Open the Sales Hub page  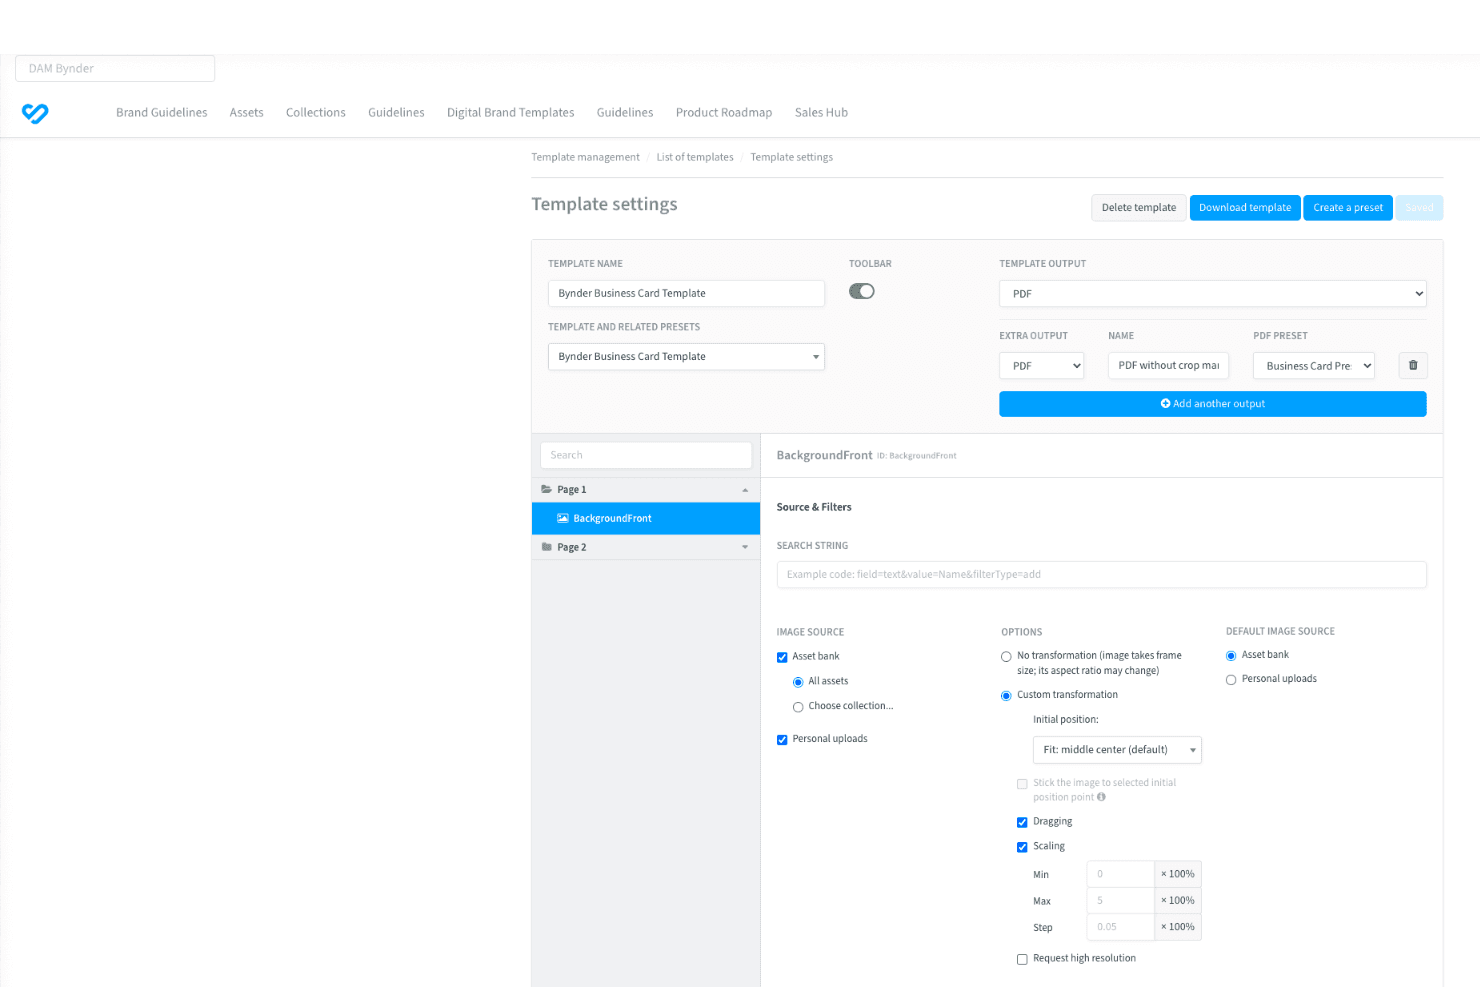coord(821,113)
